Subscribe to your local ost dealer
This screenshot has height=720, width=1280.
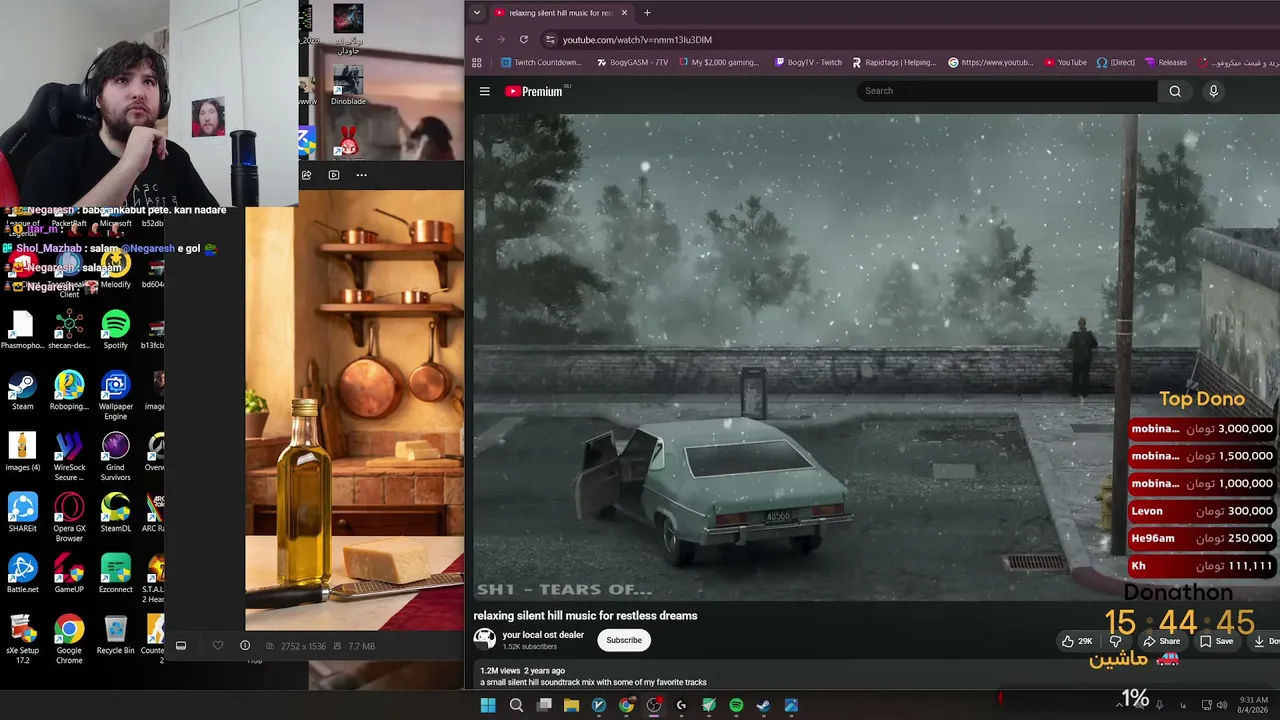pos(624,640)
